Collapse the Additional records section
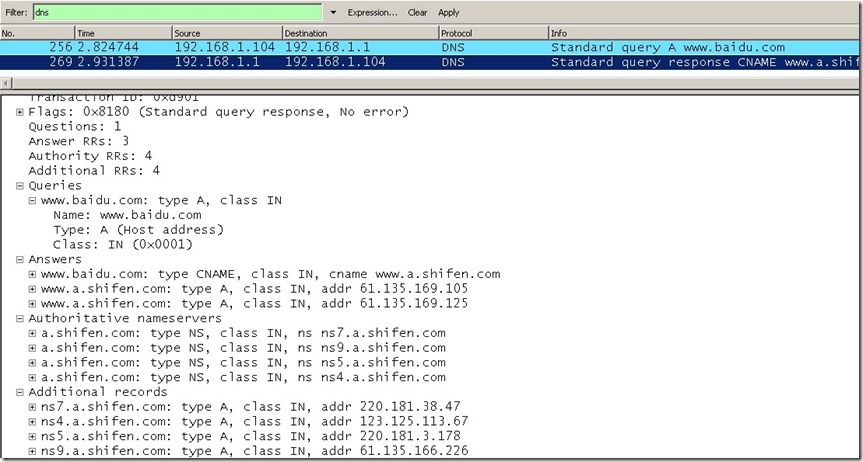 (x=20, y=393)
